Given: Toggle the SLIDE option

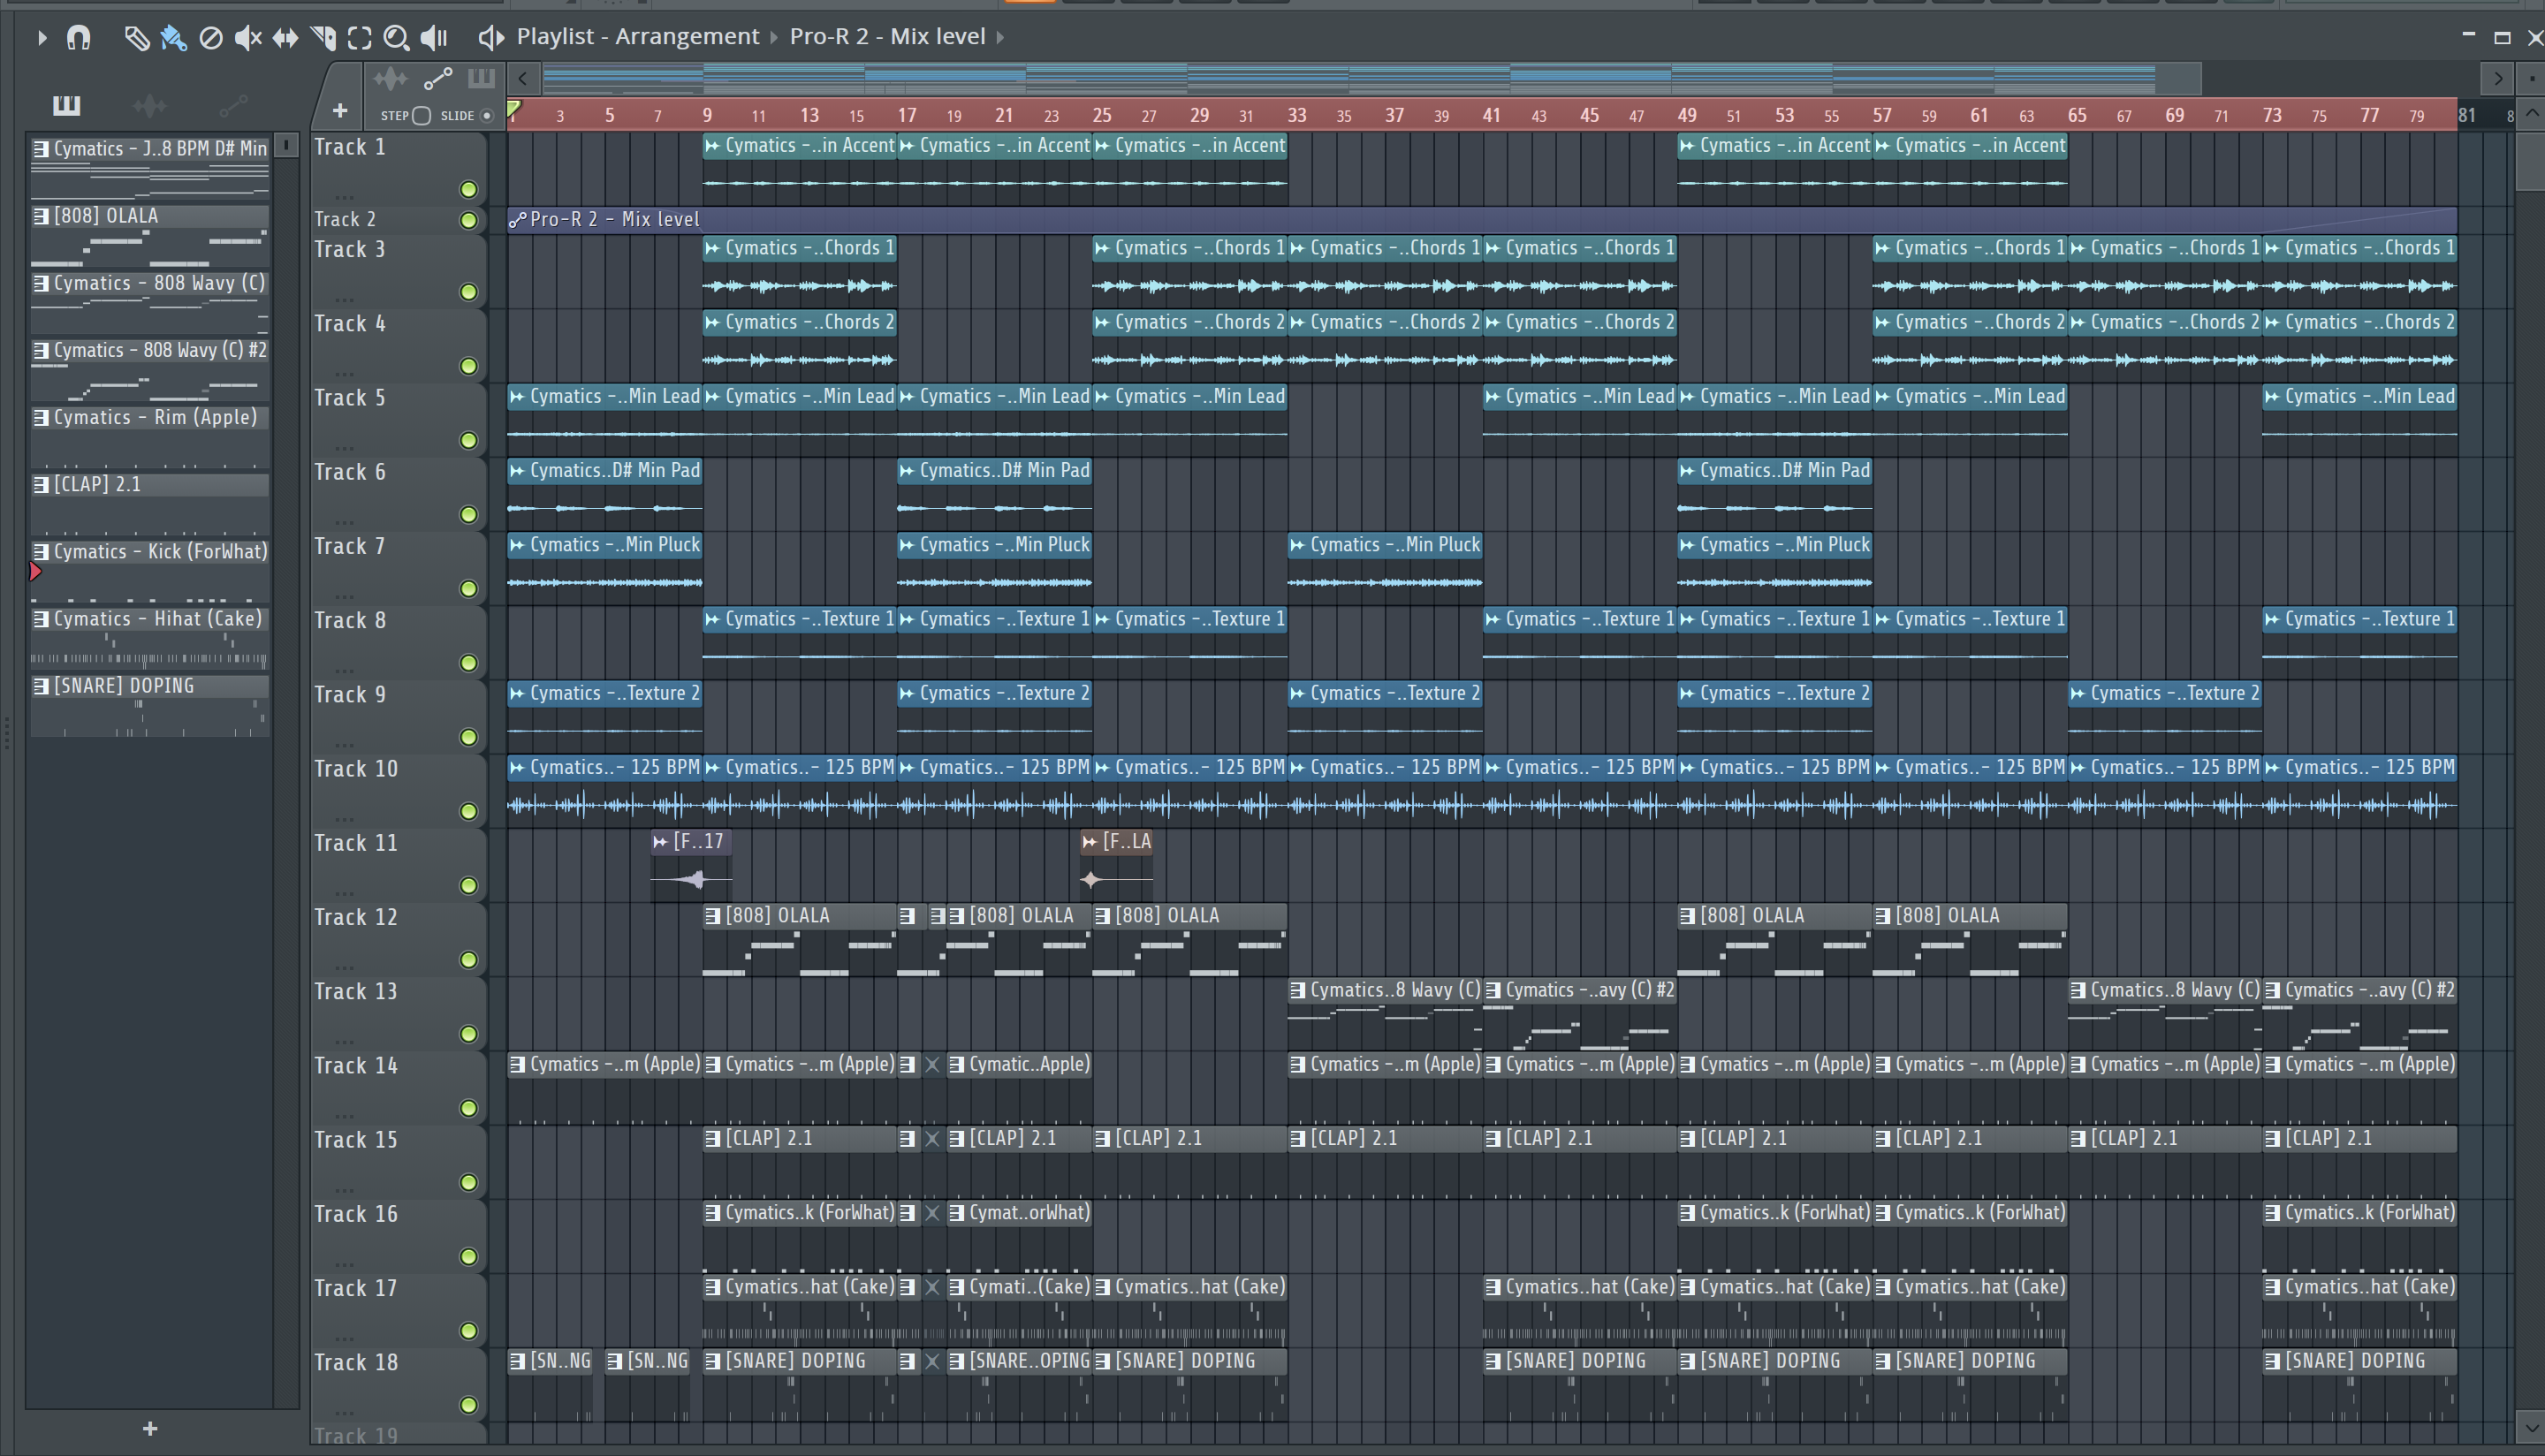Looking at the screenshot, I should point(487,115).
